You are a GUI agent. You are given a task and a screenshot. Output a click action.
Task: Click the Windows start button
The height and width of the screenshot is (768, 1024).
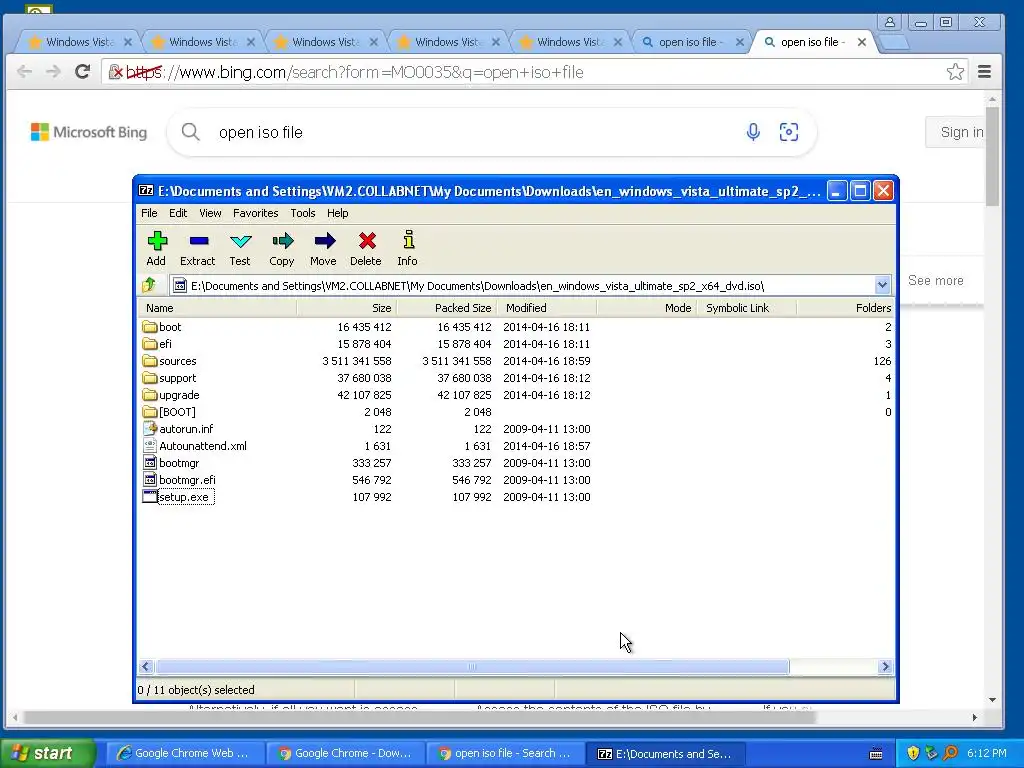click(x=47, y=753)
